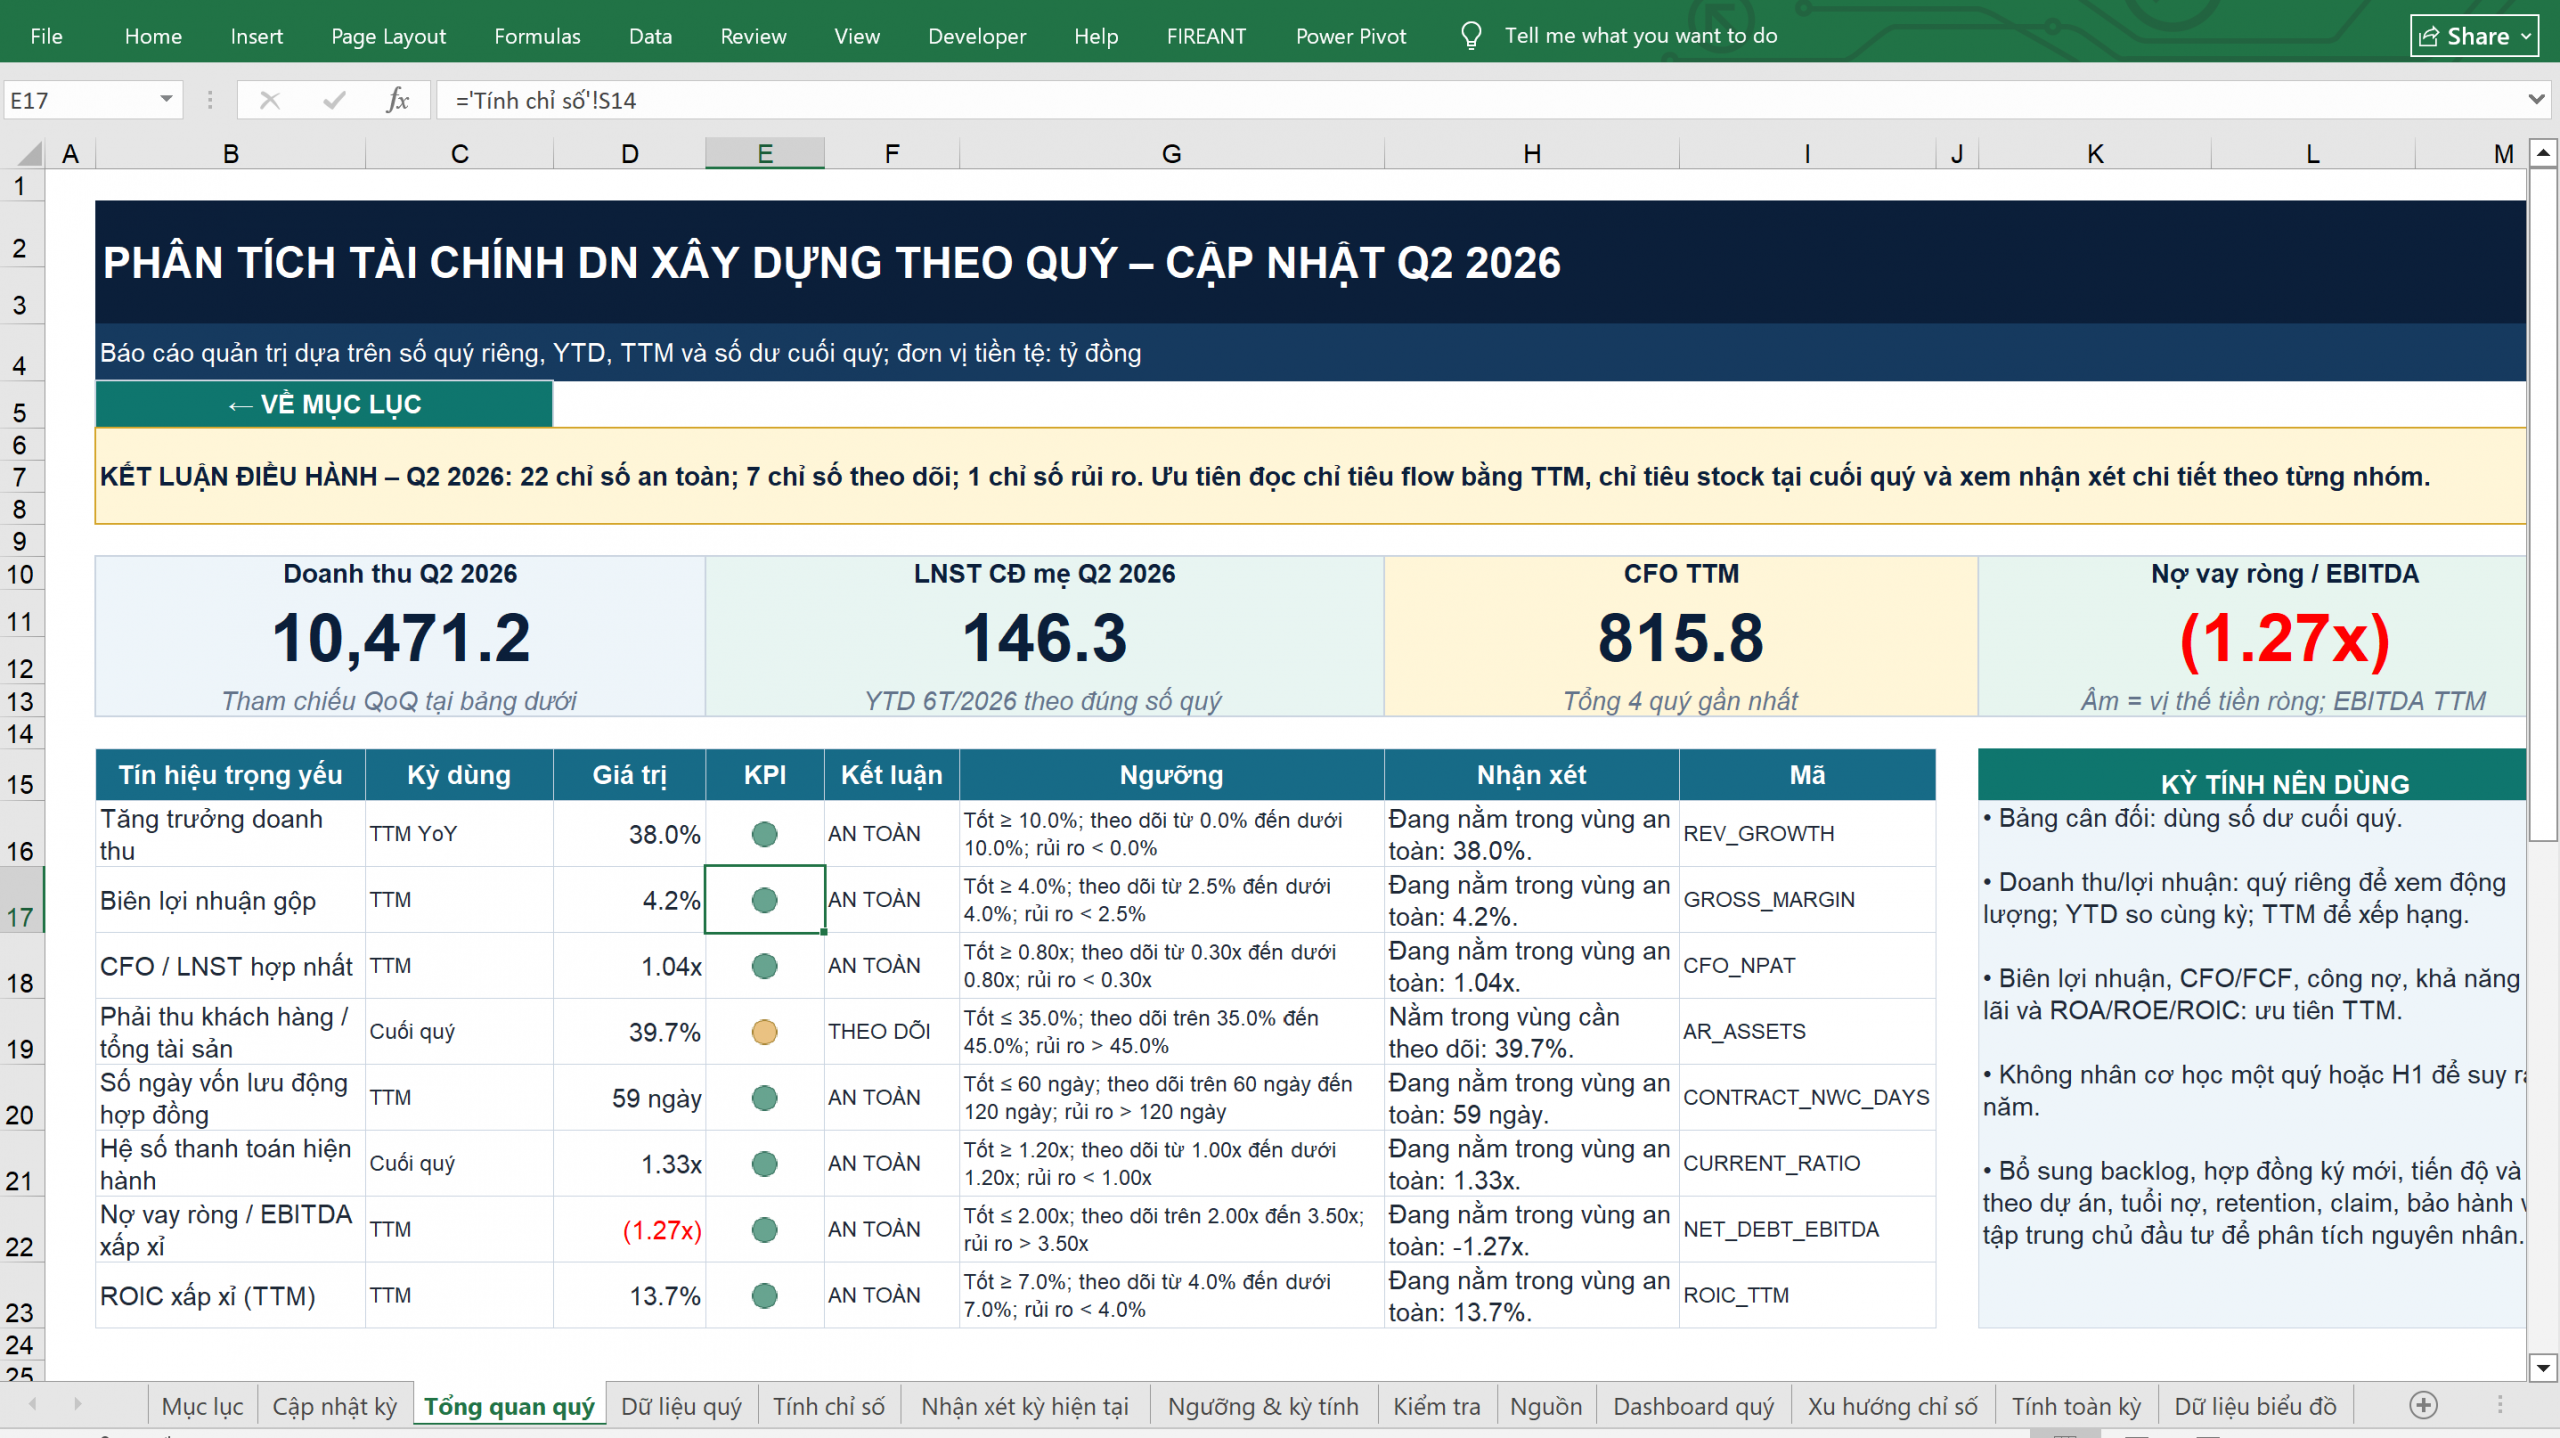Open Nhận xét kỳ hiện tại sheet
This screenshot has width=2560, height=1438.
click(1024, 1406)
